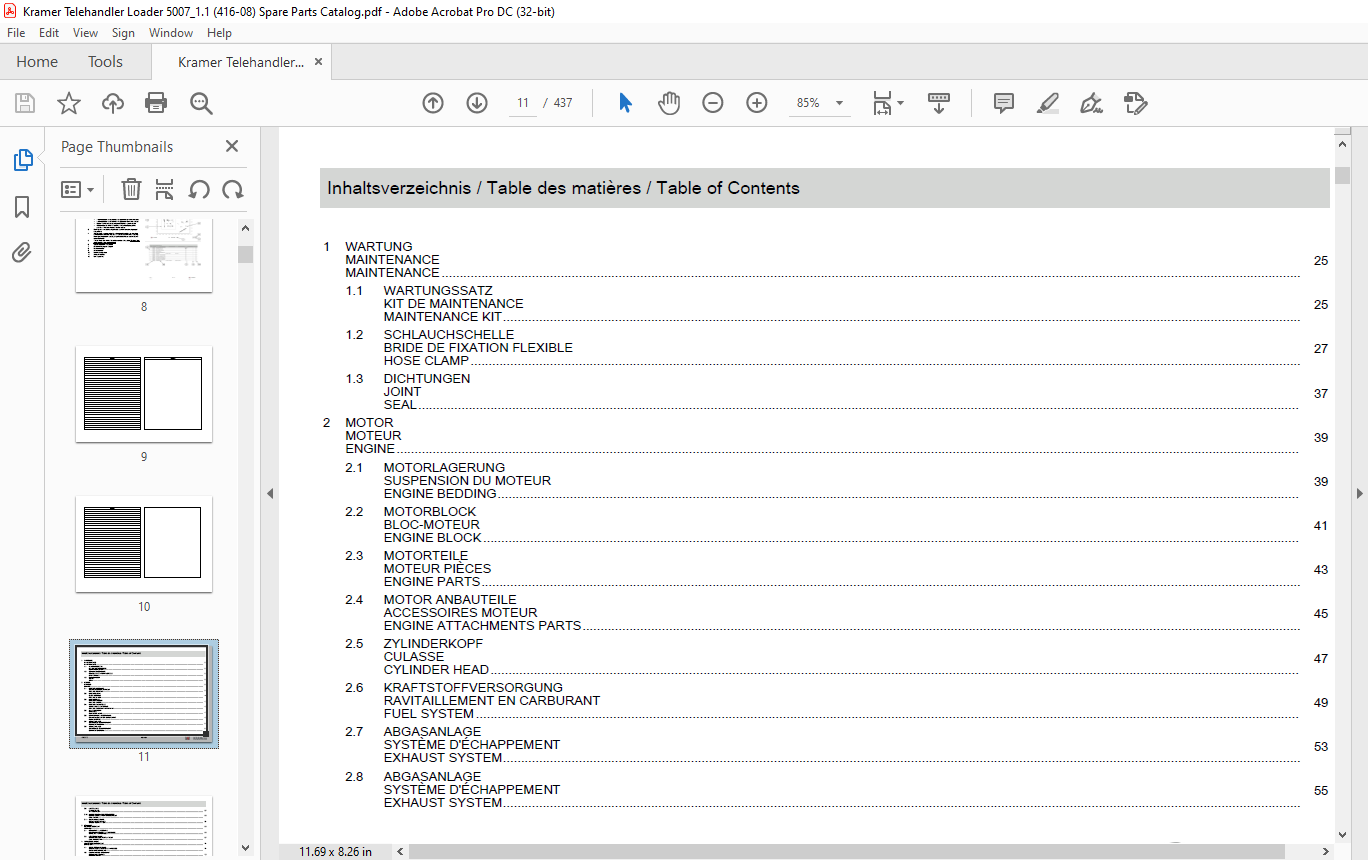1368x860 pixels.
Task: Go to the next page with the down arrow
Action: tap(477, 103)
